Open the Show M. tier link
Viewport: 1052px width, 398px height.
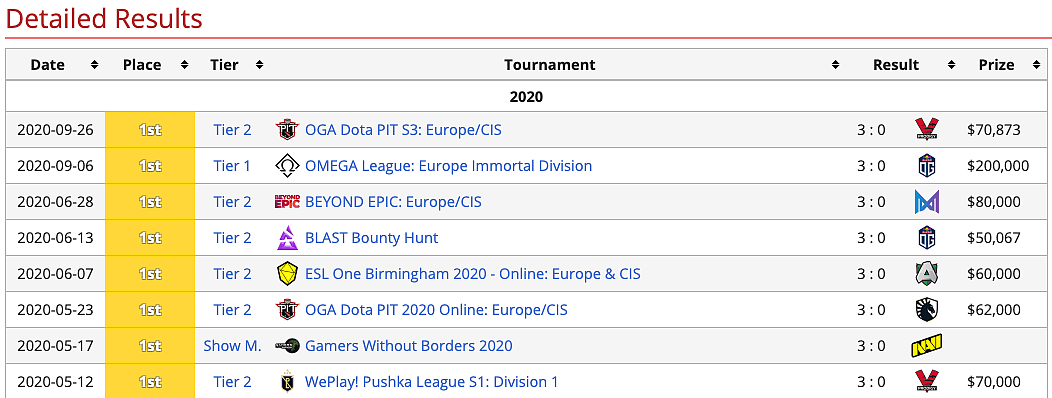(232, 346)
